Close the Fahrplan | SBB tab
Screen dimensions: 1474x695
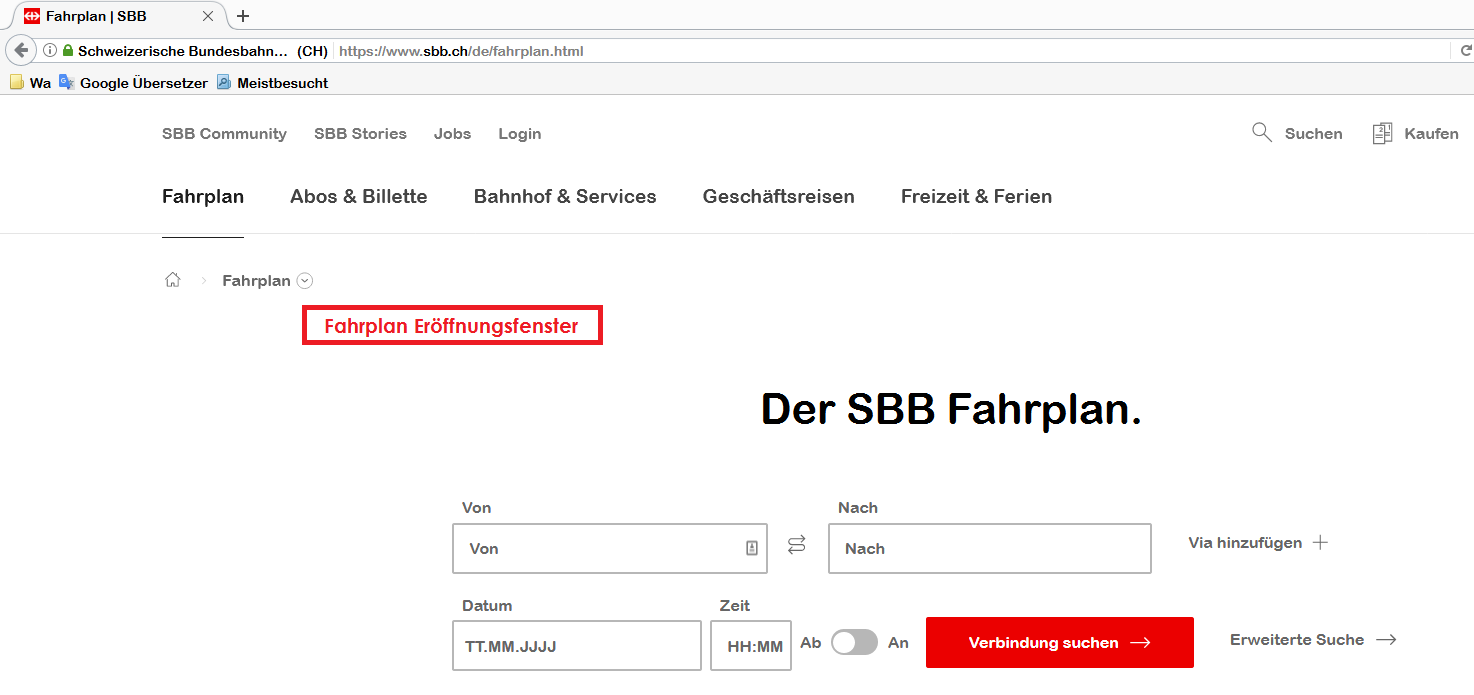tap(208, 16)
